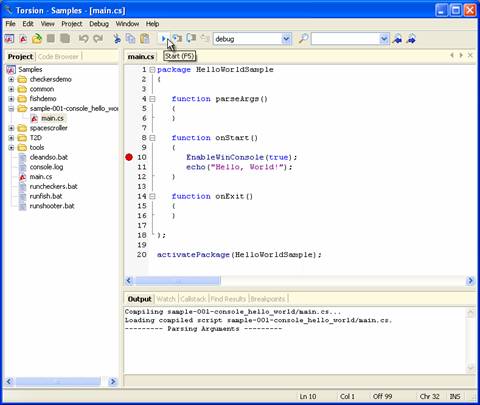
Task: Click the Undo arrow in toolbar
Action: coord(83,39)
